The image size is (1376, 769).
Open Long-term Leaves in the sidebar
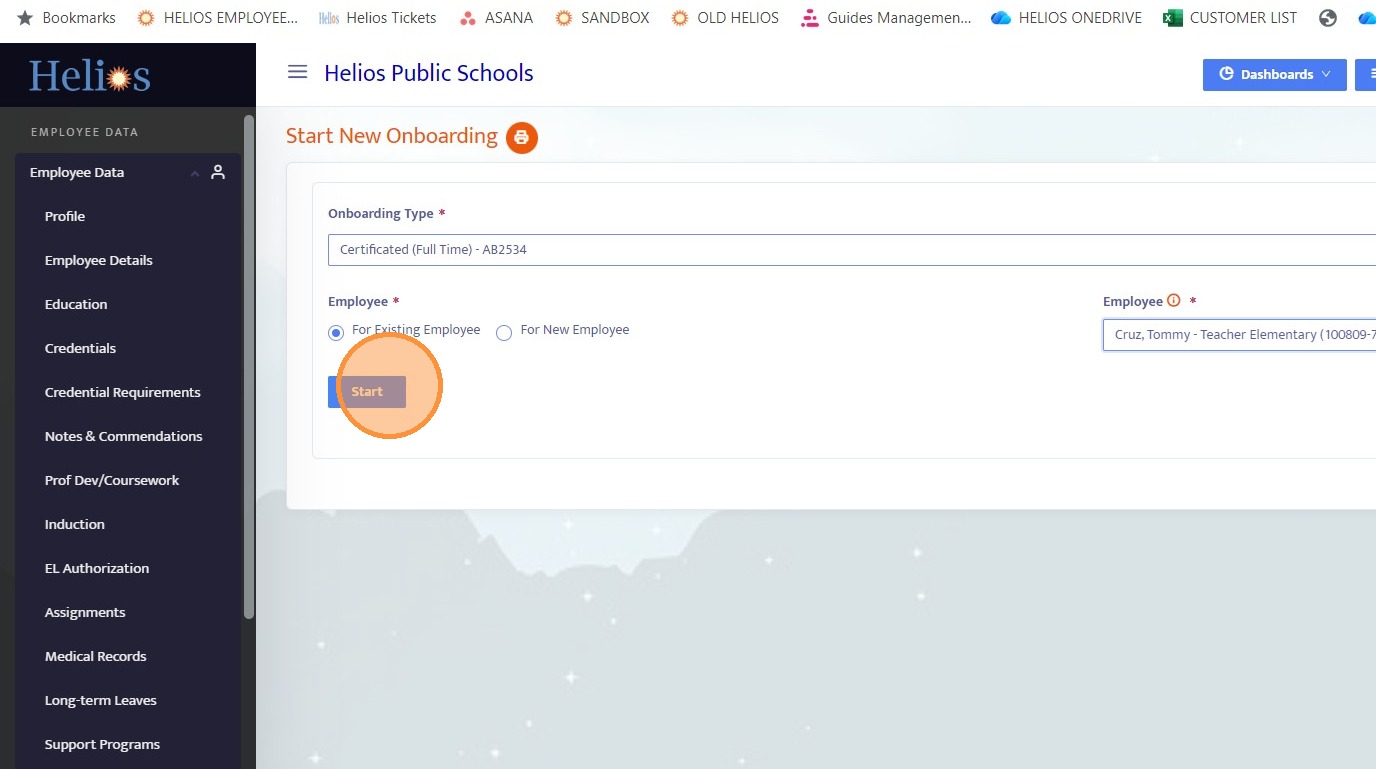pos(101,700)
